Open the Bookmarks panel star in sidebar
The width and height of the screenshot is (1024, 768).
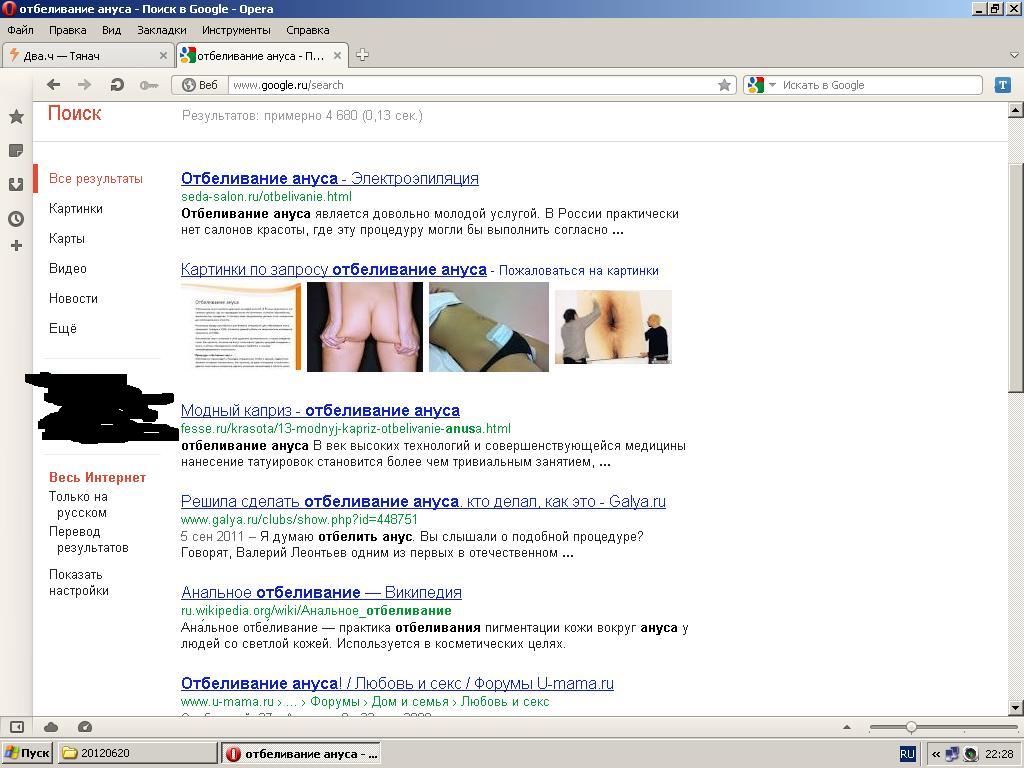click(x=16, y=117)
